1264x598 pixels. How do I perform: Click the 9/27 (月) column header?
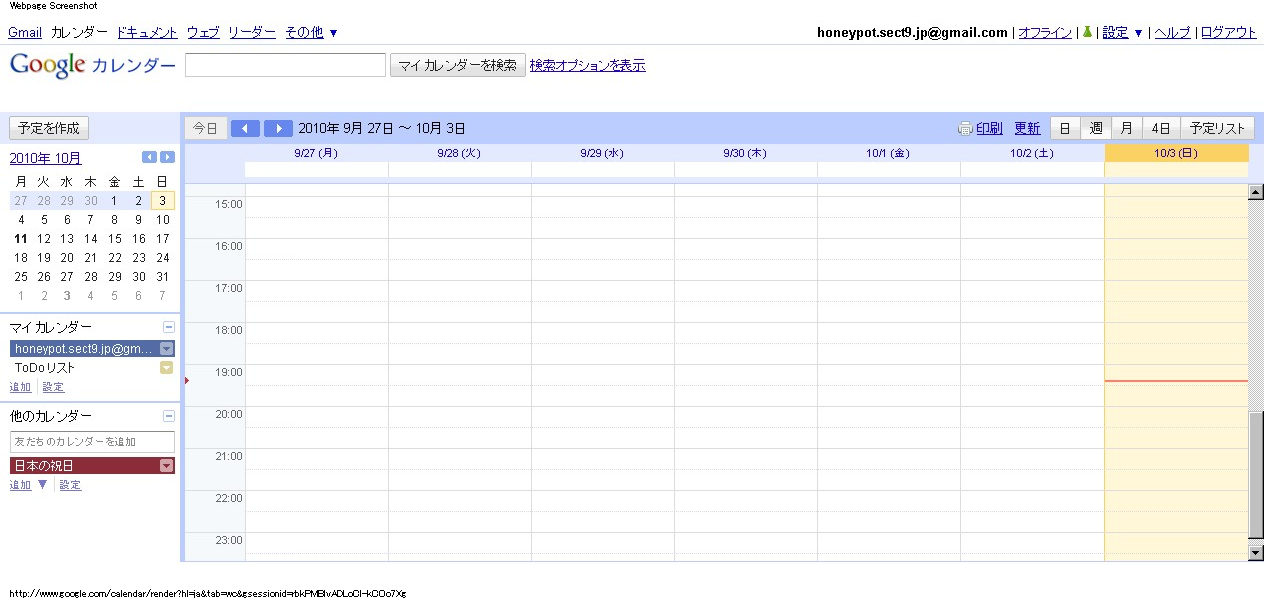click(316, 153)
